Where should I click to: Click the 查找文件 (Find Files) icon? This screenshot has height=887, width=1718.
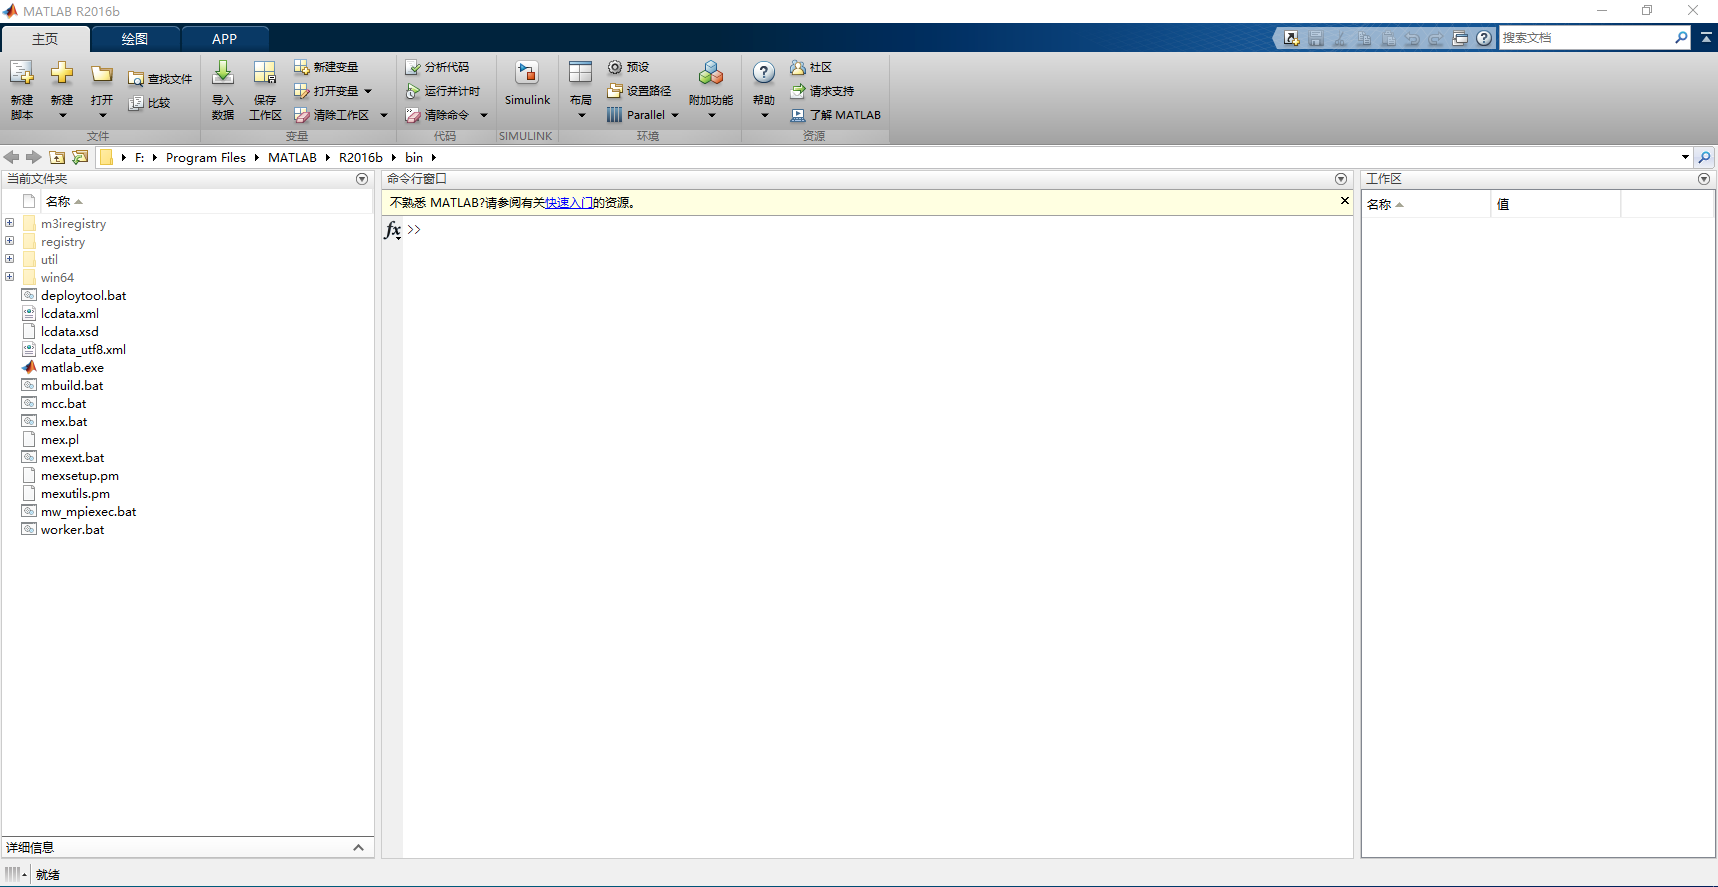[x=136, y=79]
